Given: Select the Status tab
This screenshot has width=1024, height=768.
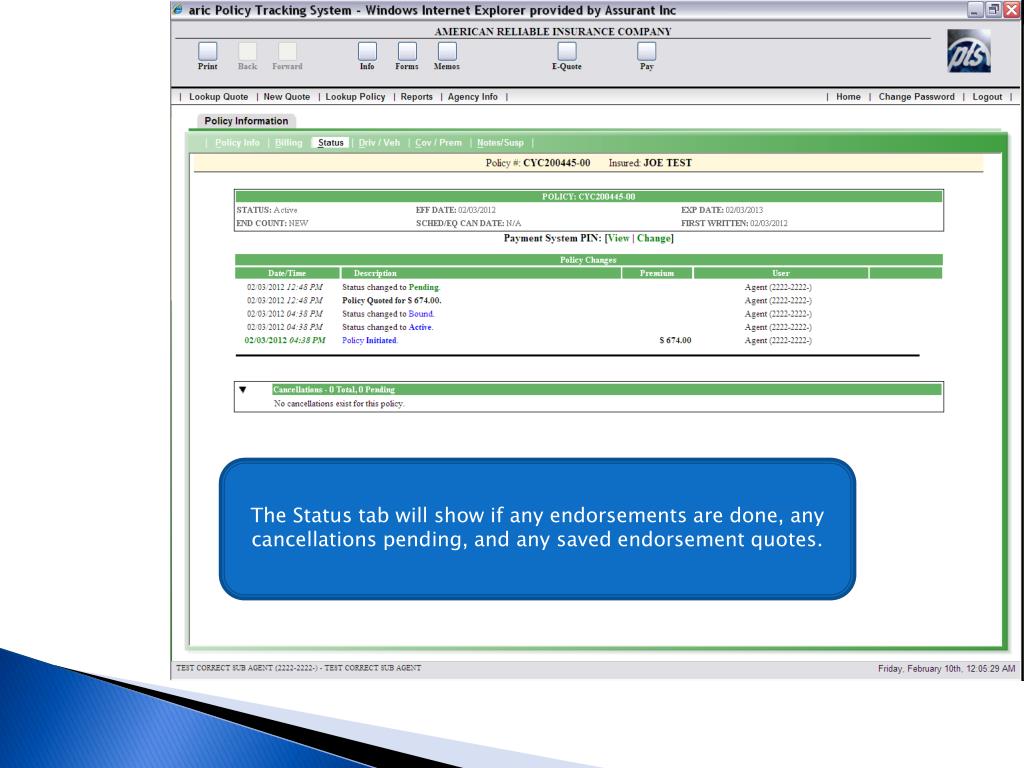Looking at the screenshot, I should (330, 142).
